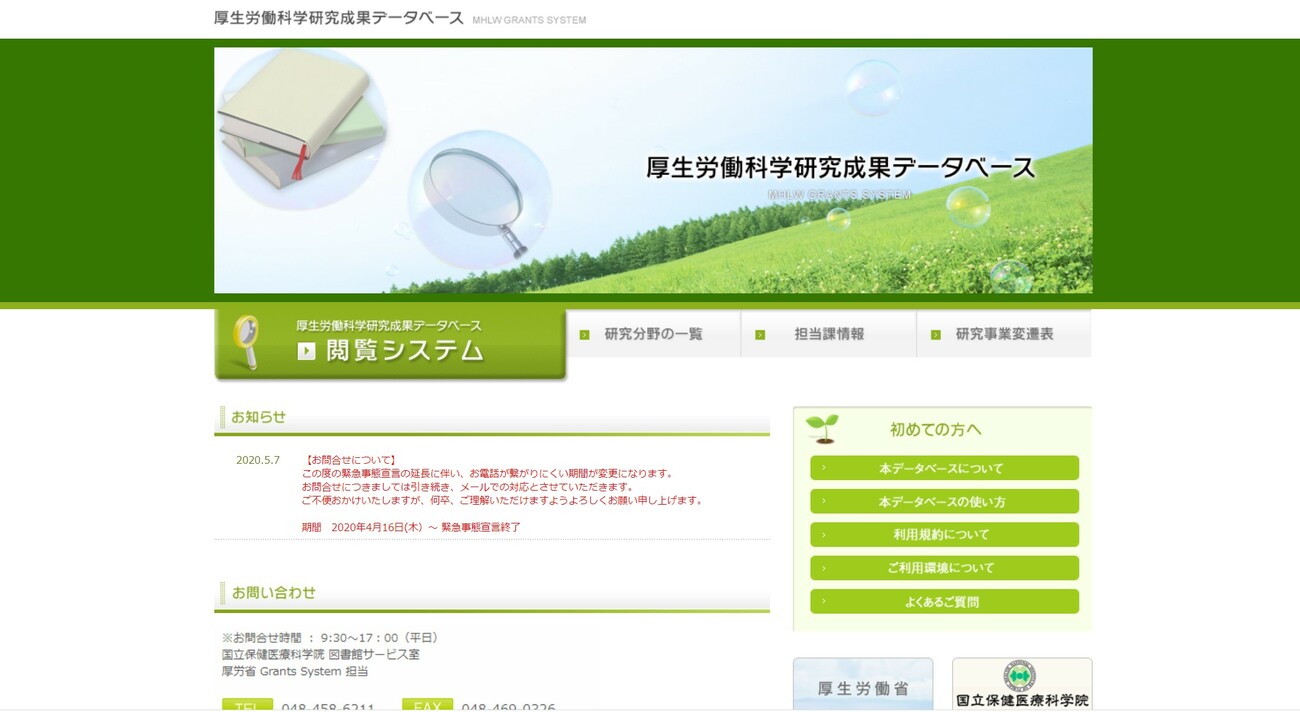
Task: Open the 国立保健医療科学院 banner link
Action: [x=1022, y=685]
